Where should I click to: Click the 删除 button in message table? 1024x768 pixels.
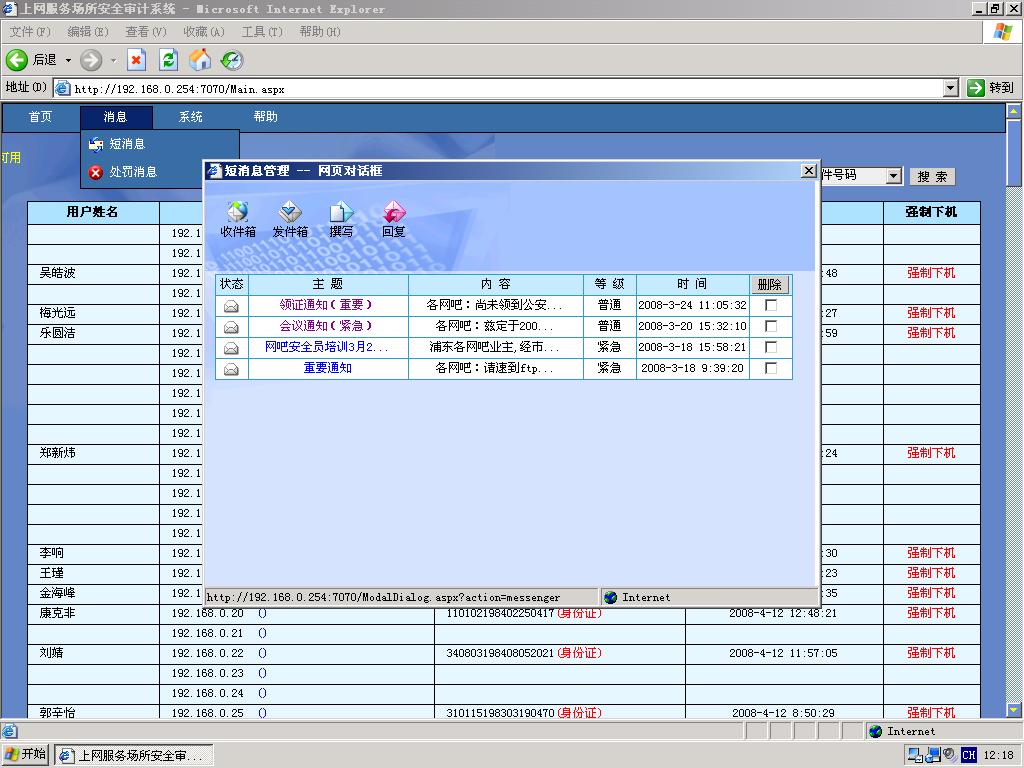pos(769,285)
